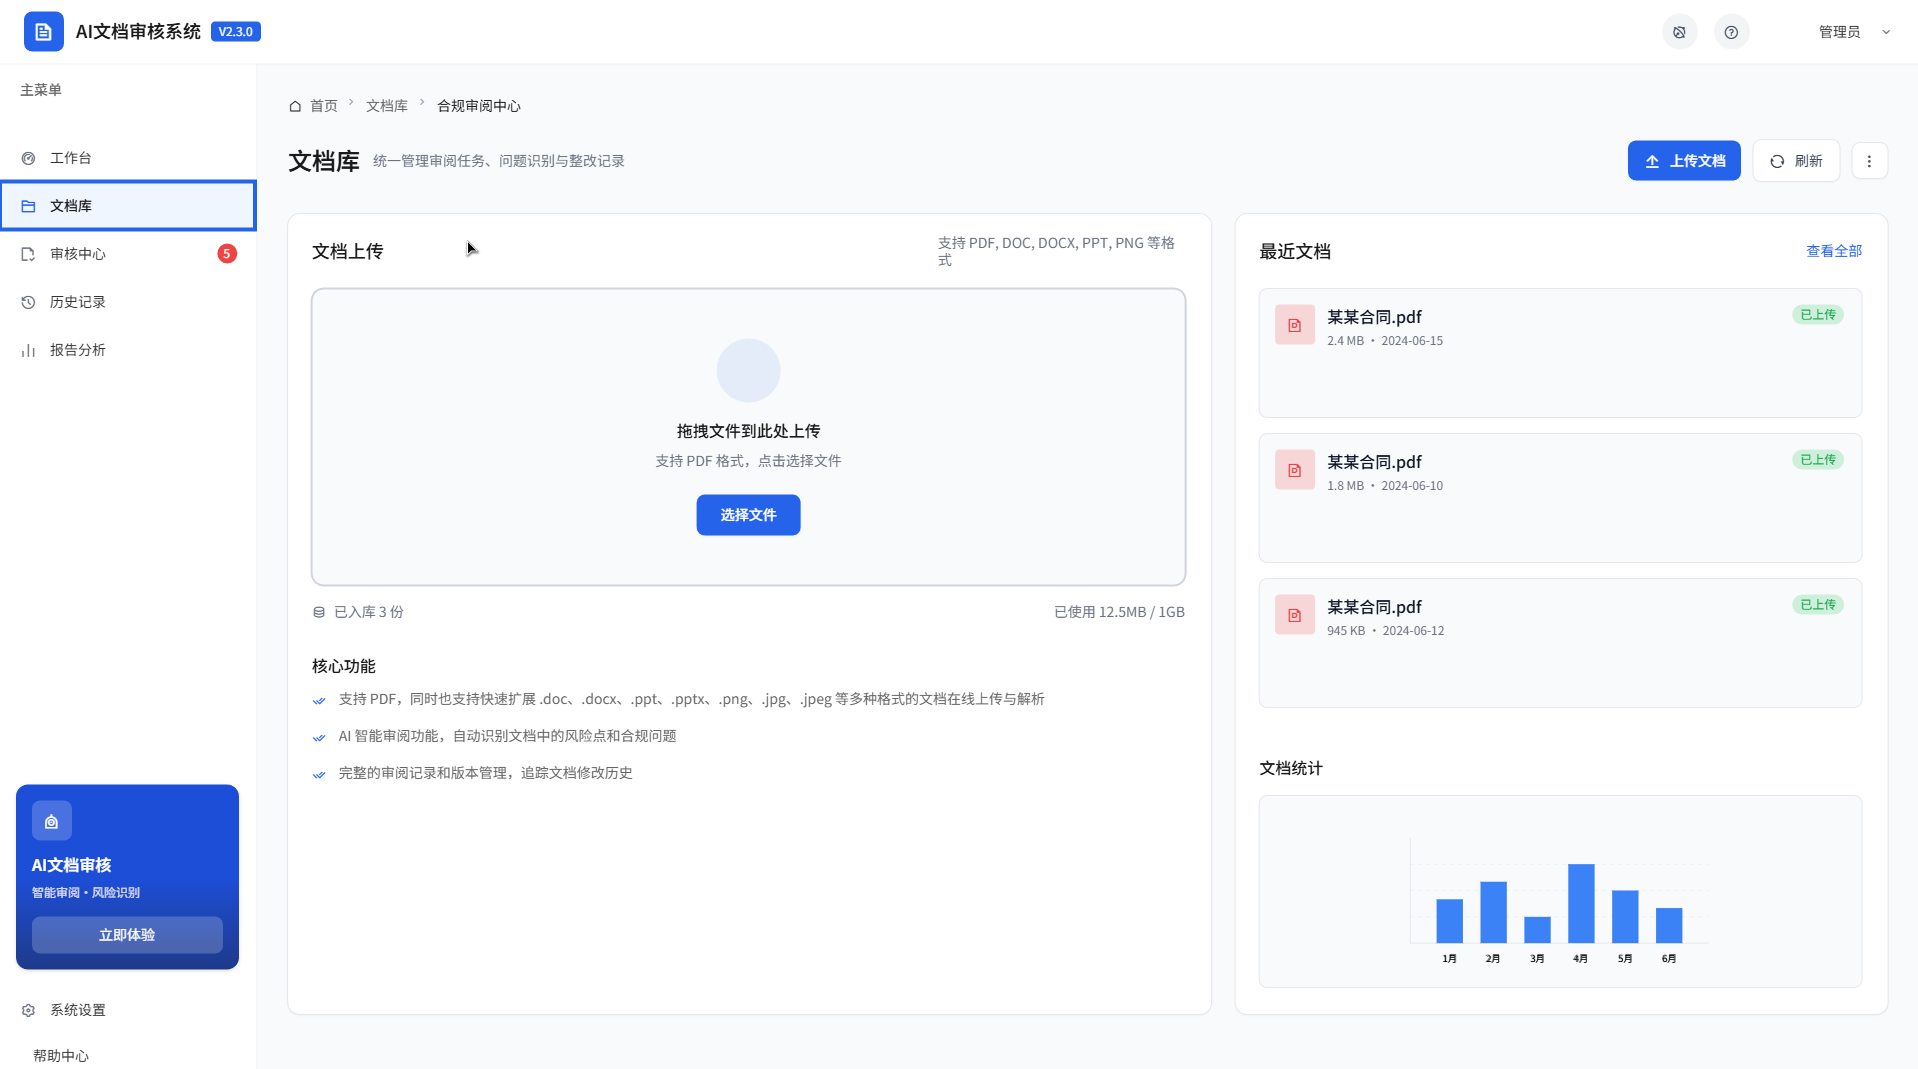Click the 文档库 folder icon
Viewport: 1918px width, 1069px height.
[28, 206]
